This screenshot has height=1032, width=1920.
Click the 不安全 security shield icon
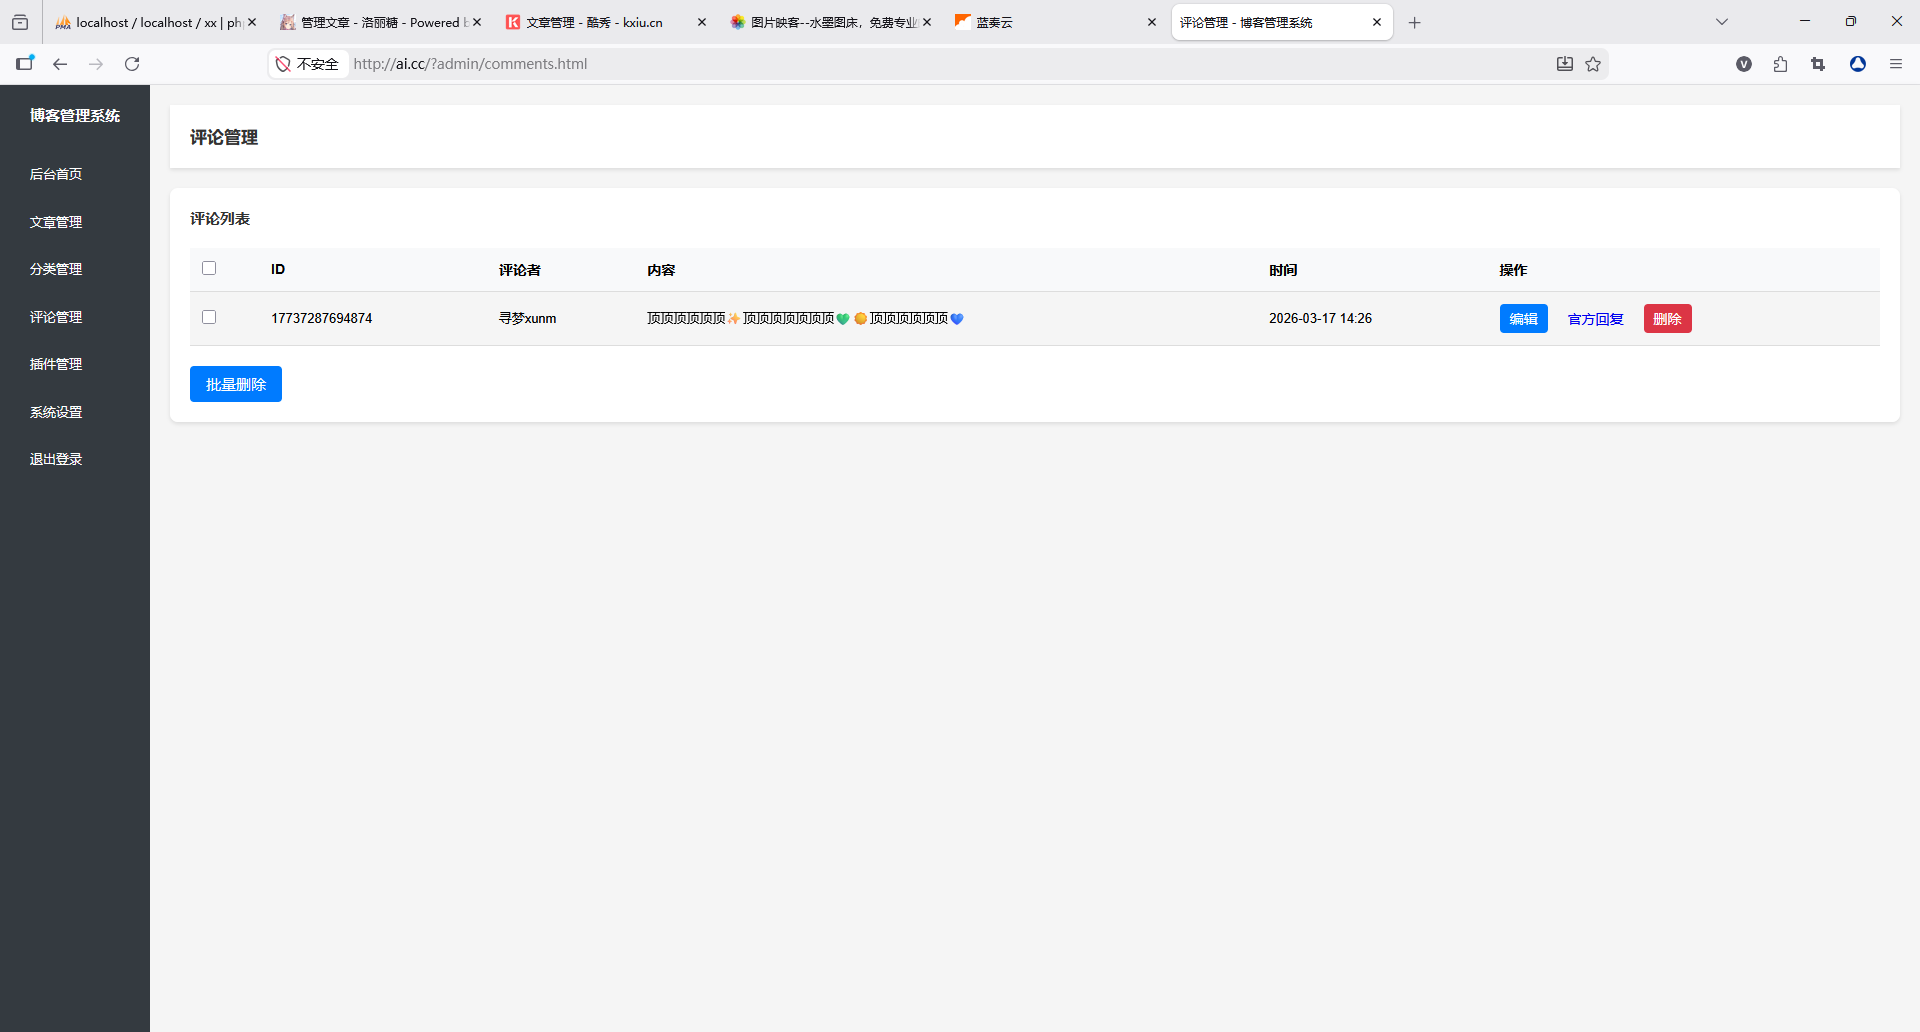[x=284, y=64]
